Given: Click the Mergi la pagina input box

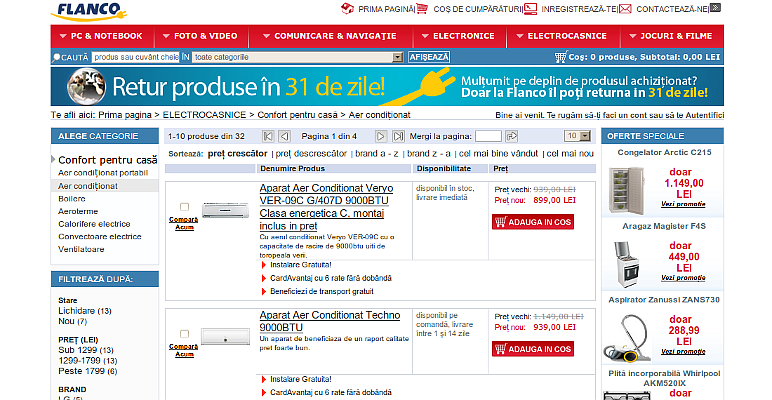Looking at the screenshot, I should point(488,136).
